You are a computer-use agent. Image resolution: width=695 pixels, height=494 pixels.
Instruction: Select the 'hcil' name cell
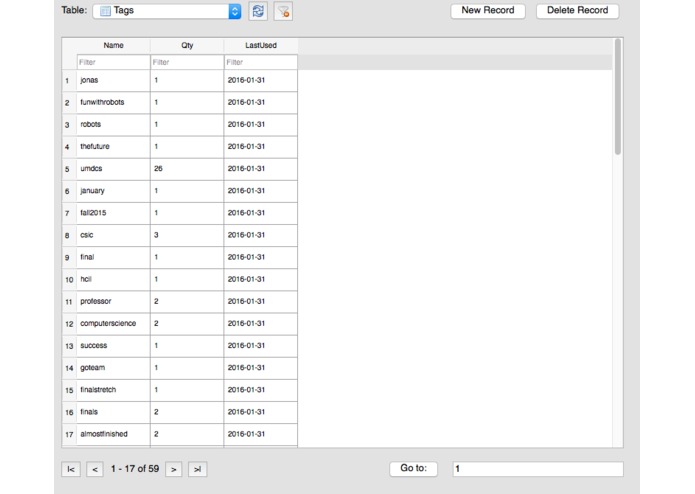click(x=113, y=280)
